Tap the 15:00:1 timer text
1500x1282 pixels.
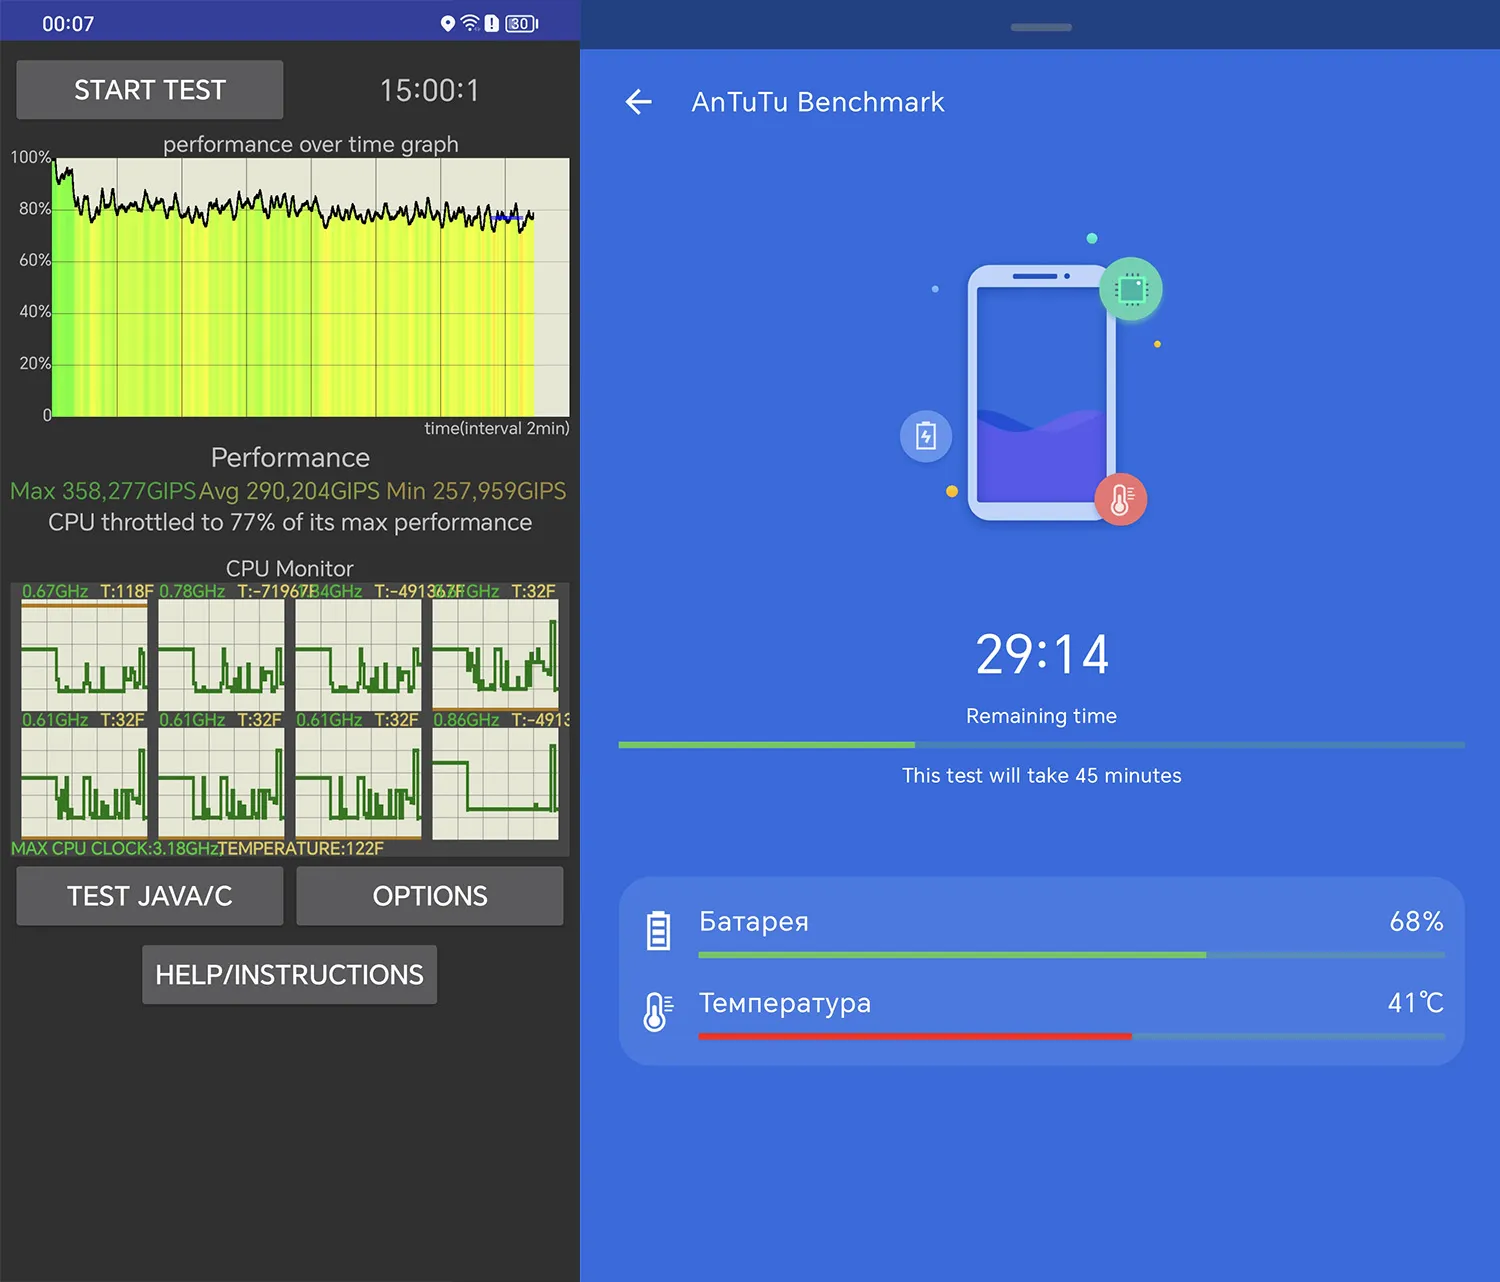click(430, 90)
